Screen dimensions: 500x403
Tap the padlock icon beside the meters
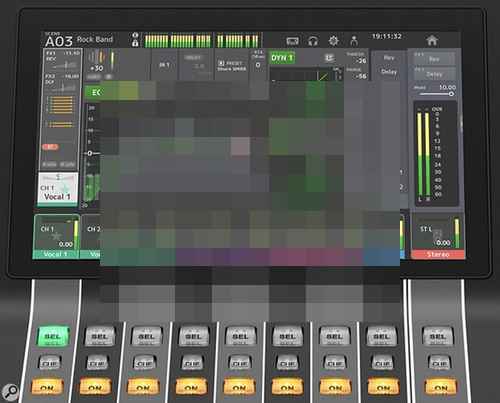coord(135,43)
